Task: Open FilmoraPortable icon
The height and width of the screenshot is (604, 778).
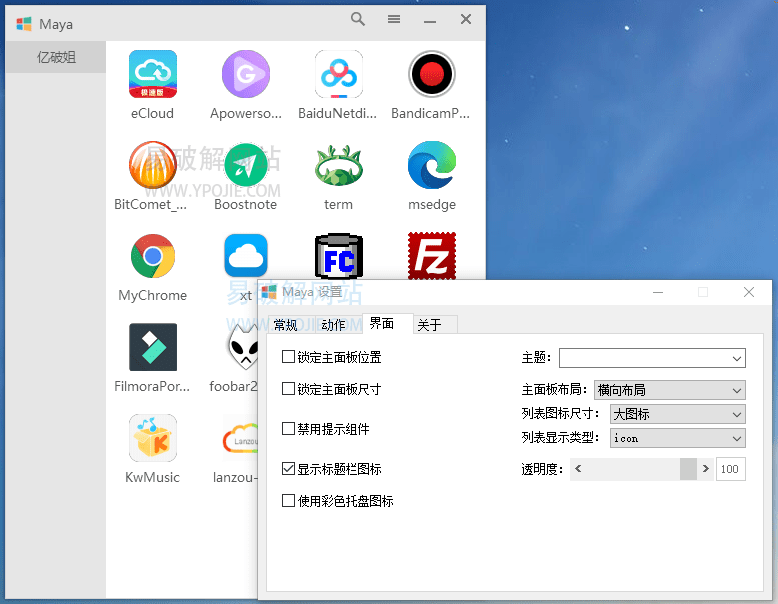Action: point(153,347)
